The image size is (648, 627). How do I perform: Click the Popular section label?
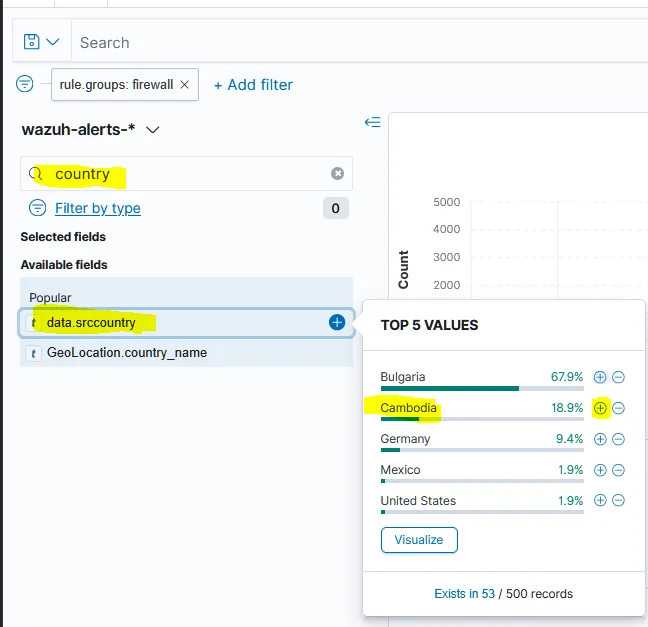coord(50,298)
